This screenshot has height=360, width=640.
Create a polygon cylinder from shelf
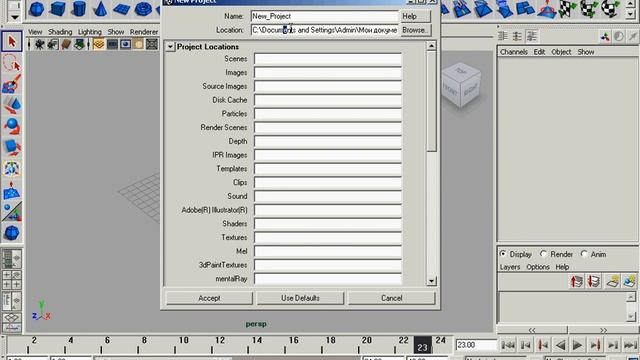coord(79,9)
